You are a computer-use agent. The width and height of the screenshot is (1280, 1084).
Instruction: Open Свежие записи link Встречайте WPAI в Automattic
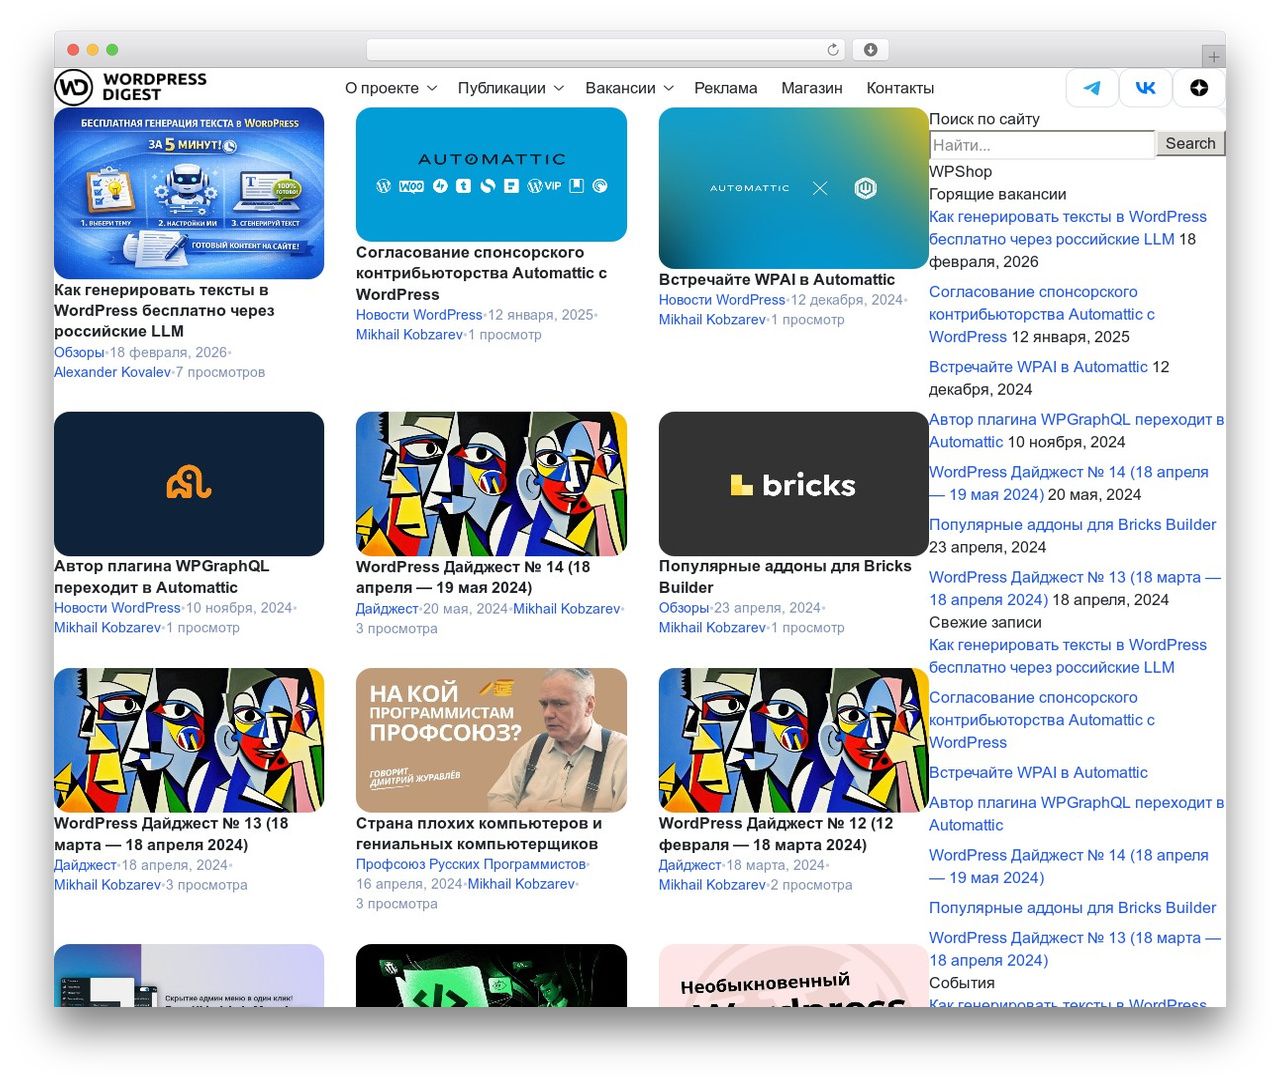pos(1038,773)
